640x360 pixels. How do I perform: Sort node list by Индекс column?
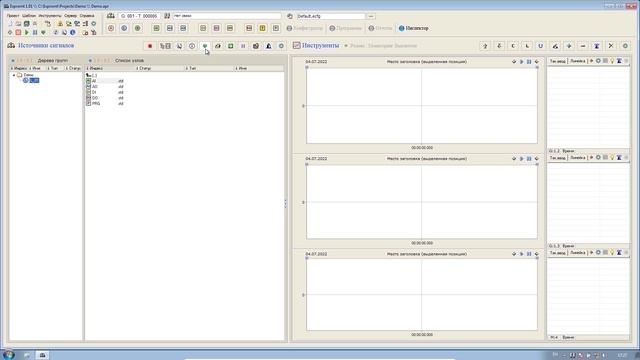pos(110,68)
